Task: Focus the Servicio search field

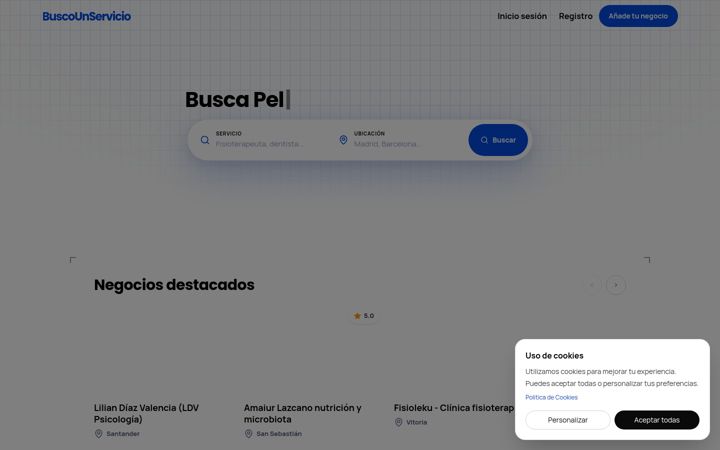Action: click(266, 144)
